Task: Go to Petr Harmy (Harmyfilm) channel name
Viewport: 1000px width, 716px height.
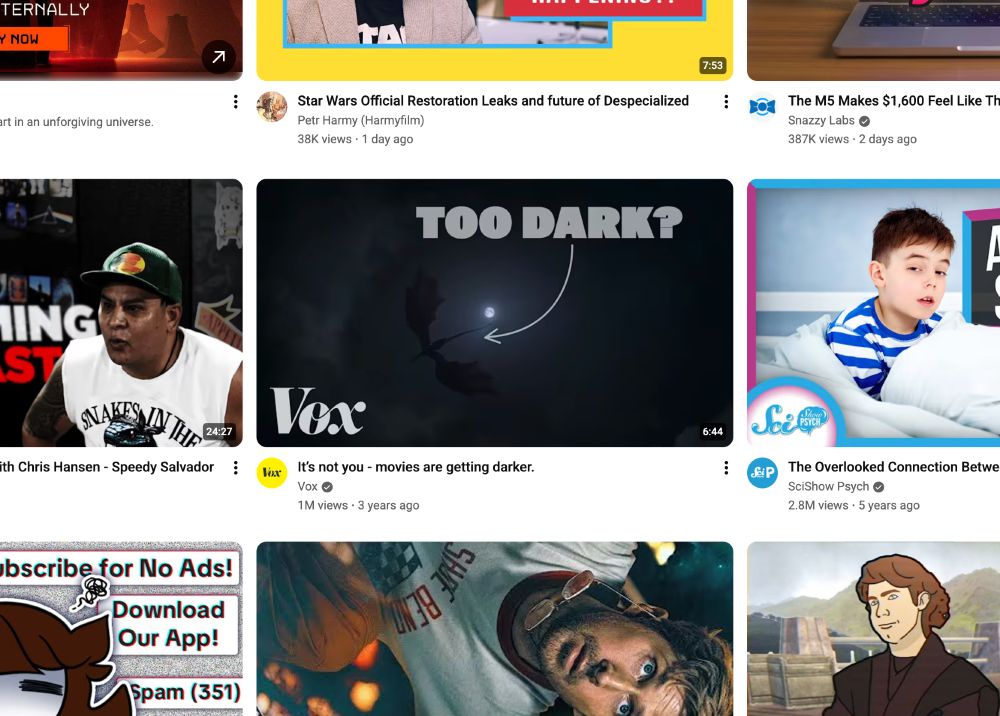Action: (x=360, y=120)
